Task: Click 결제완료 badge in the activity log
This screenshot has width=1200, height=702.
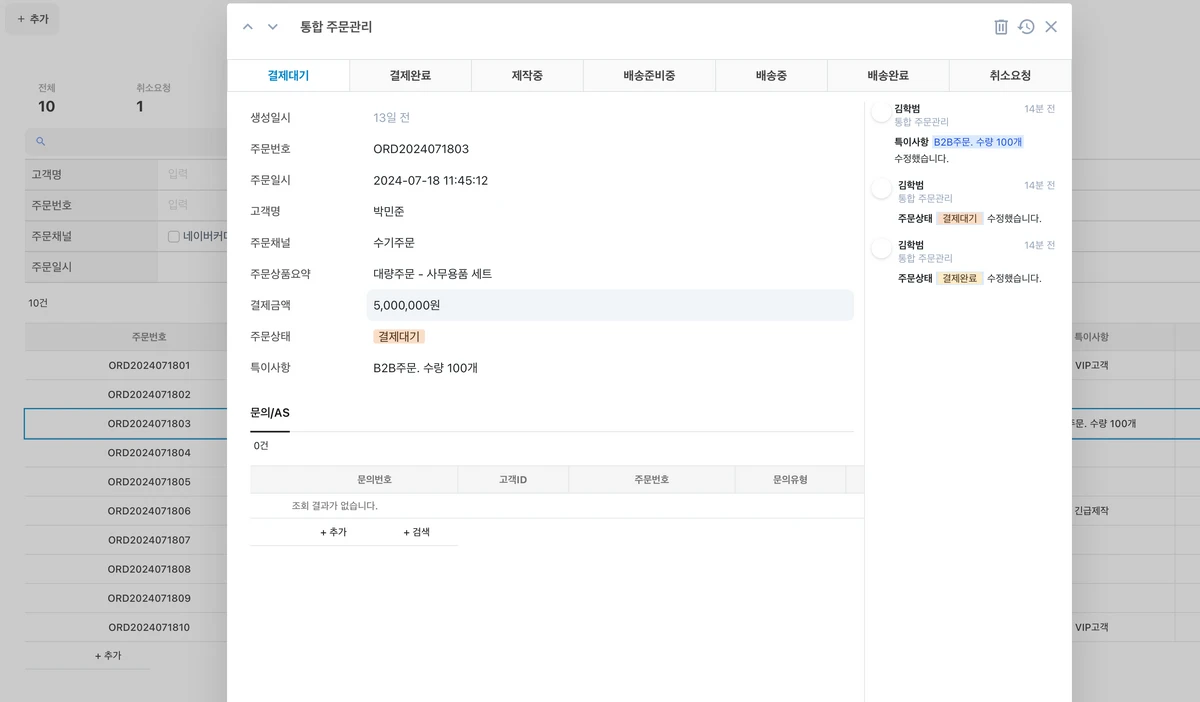Action: [960, 278]
